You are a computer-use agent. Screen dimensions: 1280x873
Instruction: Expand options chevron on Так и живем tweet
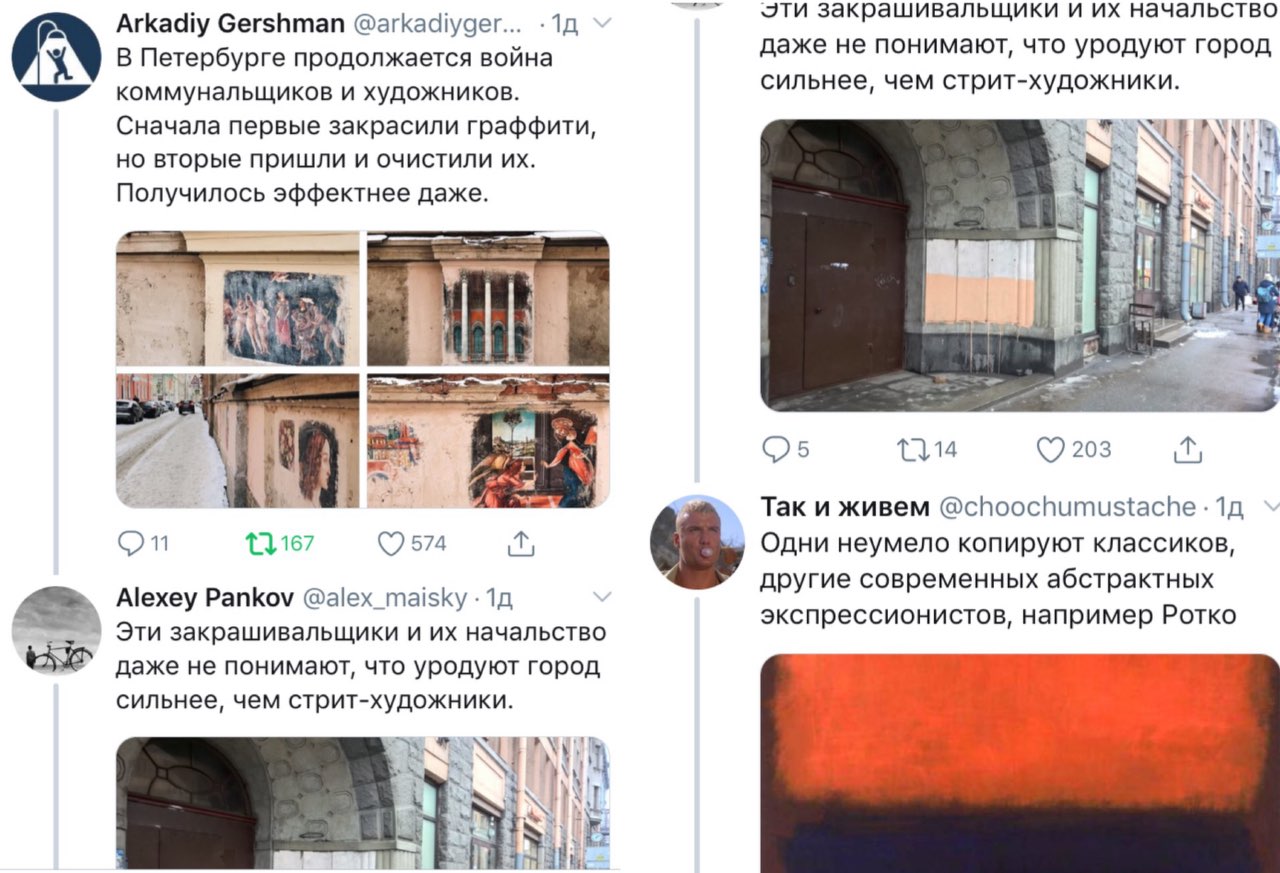[x=1272, y=507]
